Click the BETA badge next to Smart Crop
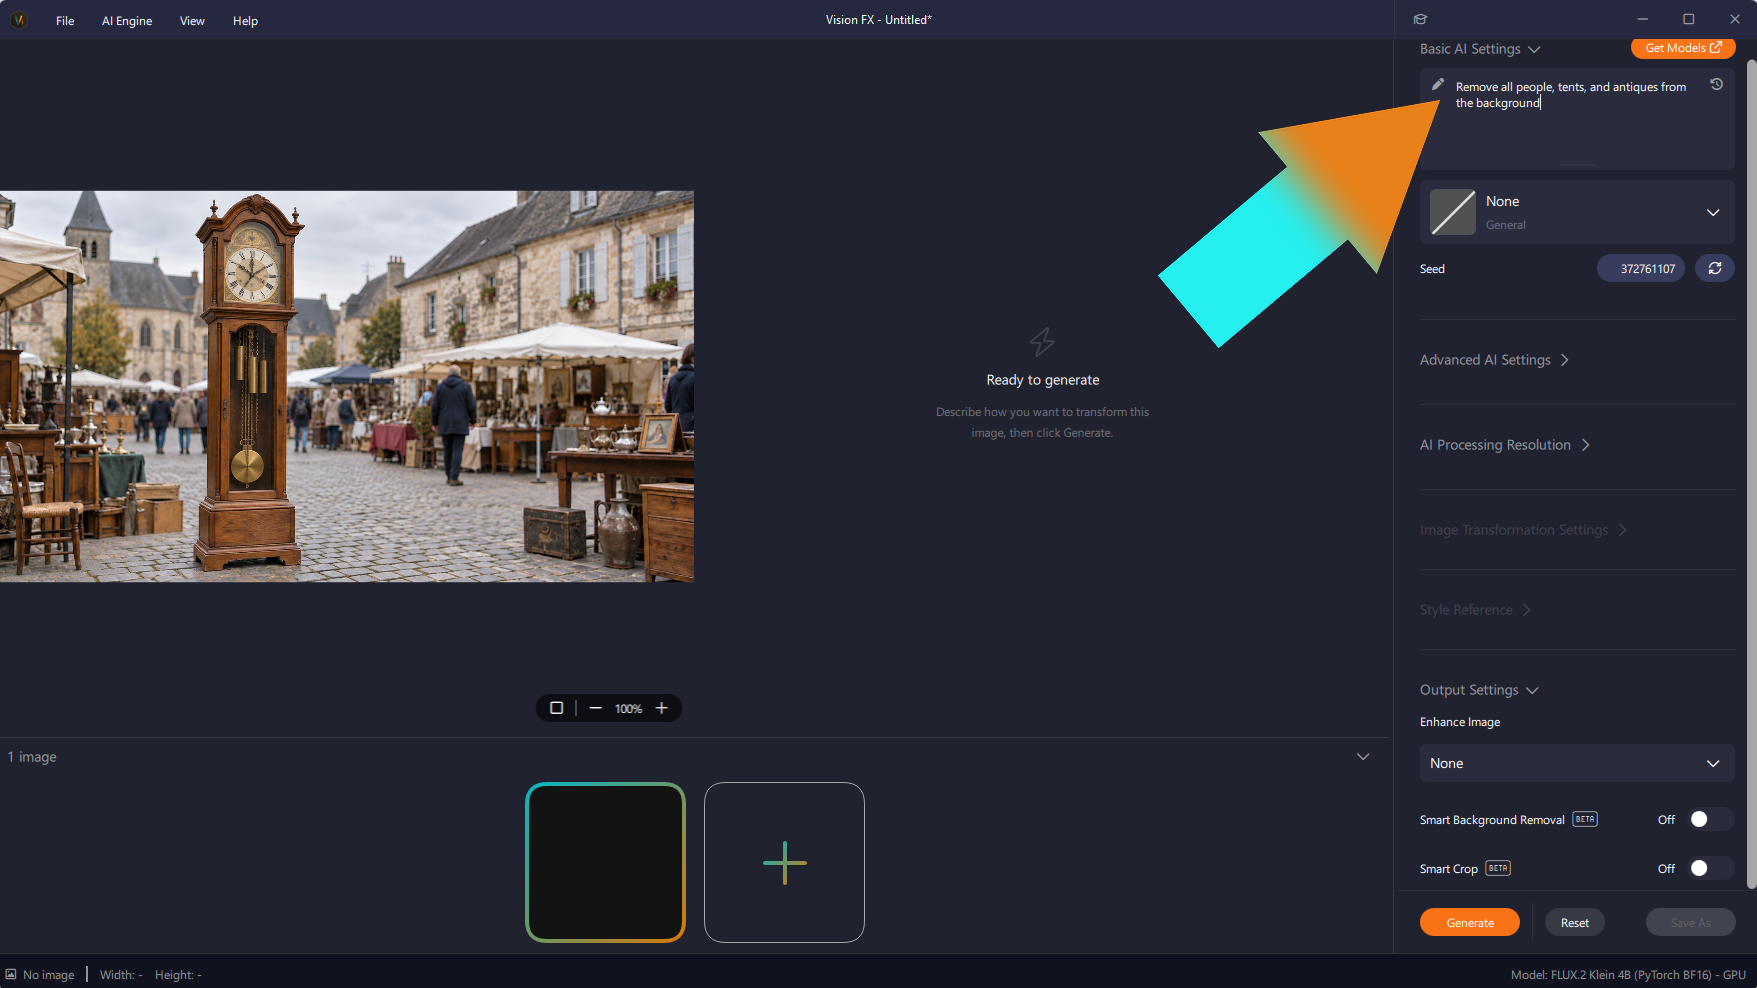This screenshot has height=988, width=1757. 1497,868
